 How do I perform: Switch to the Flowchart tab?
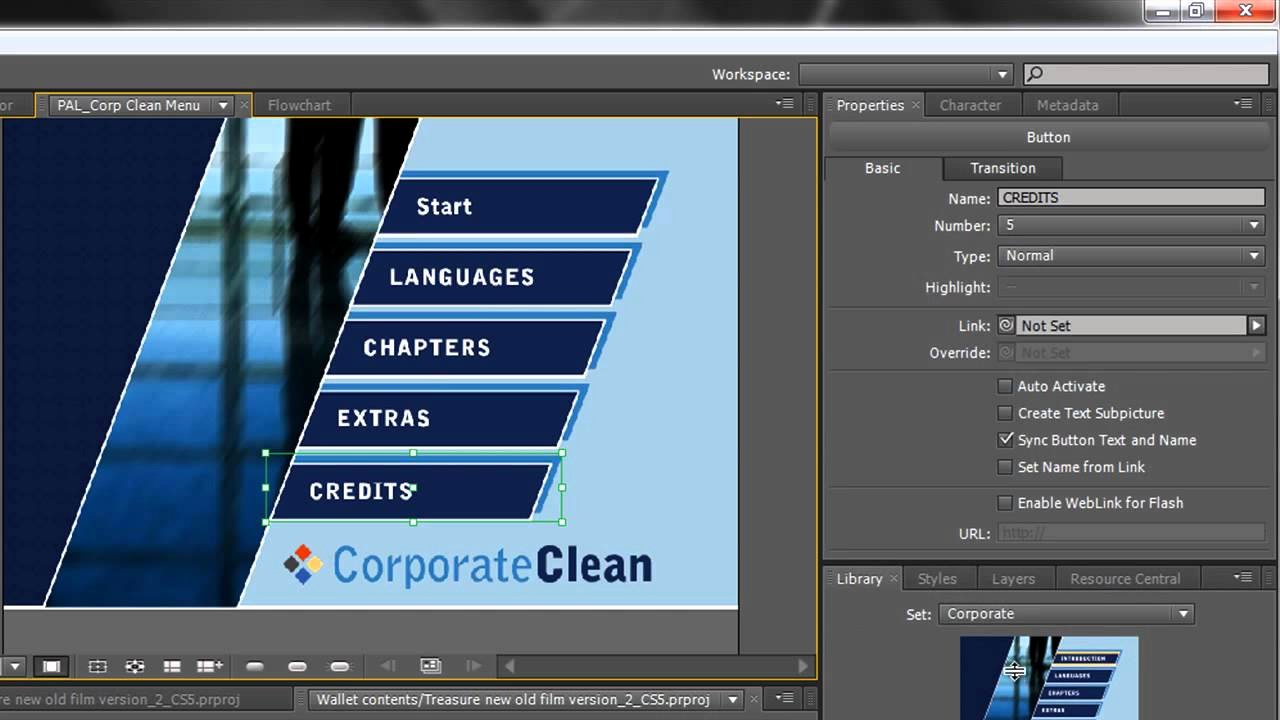coord(299,104)
